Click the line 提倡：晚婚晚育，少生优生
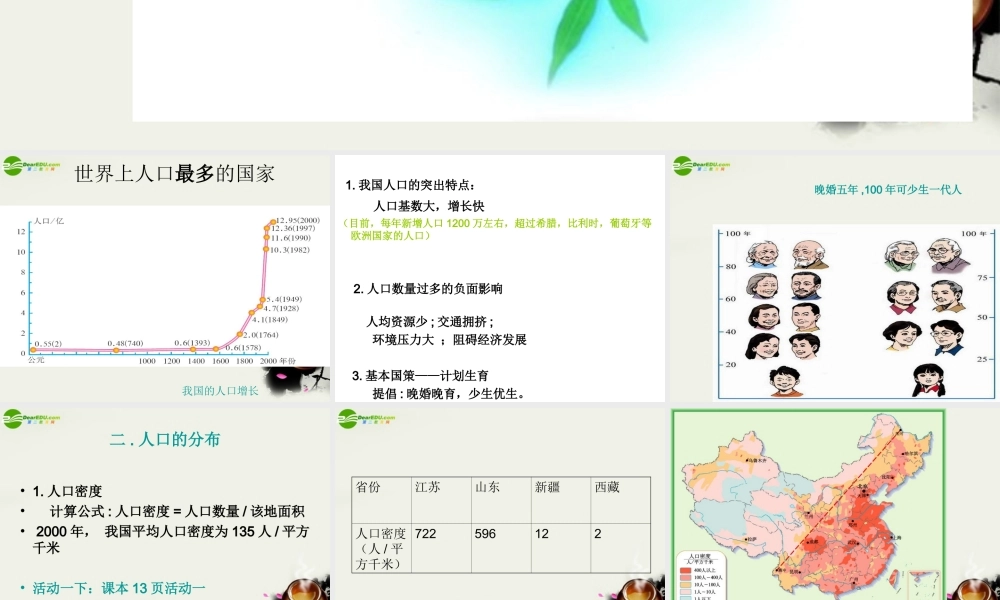This screenshot has height=600, width=1000. click(x=450, y=394)
